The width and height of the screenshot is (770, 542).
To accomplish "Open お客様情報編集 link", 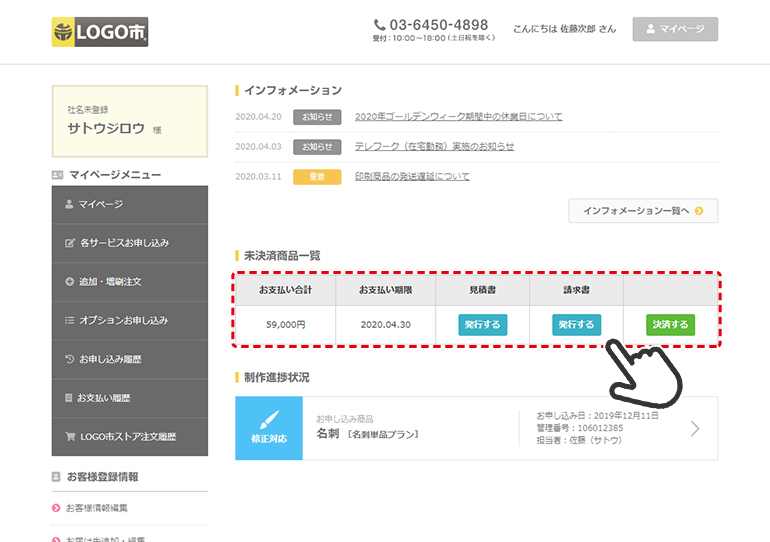I will pos(97,508).
